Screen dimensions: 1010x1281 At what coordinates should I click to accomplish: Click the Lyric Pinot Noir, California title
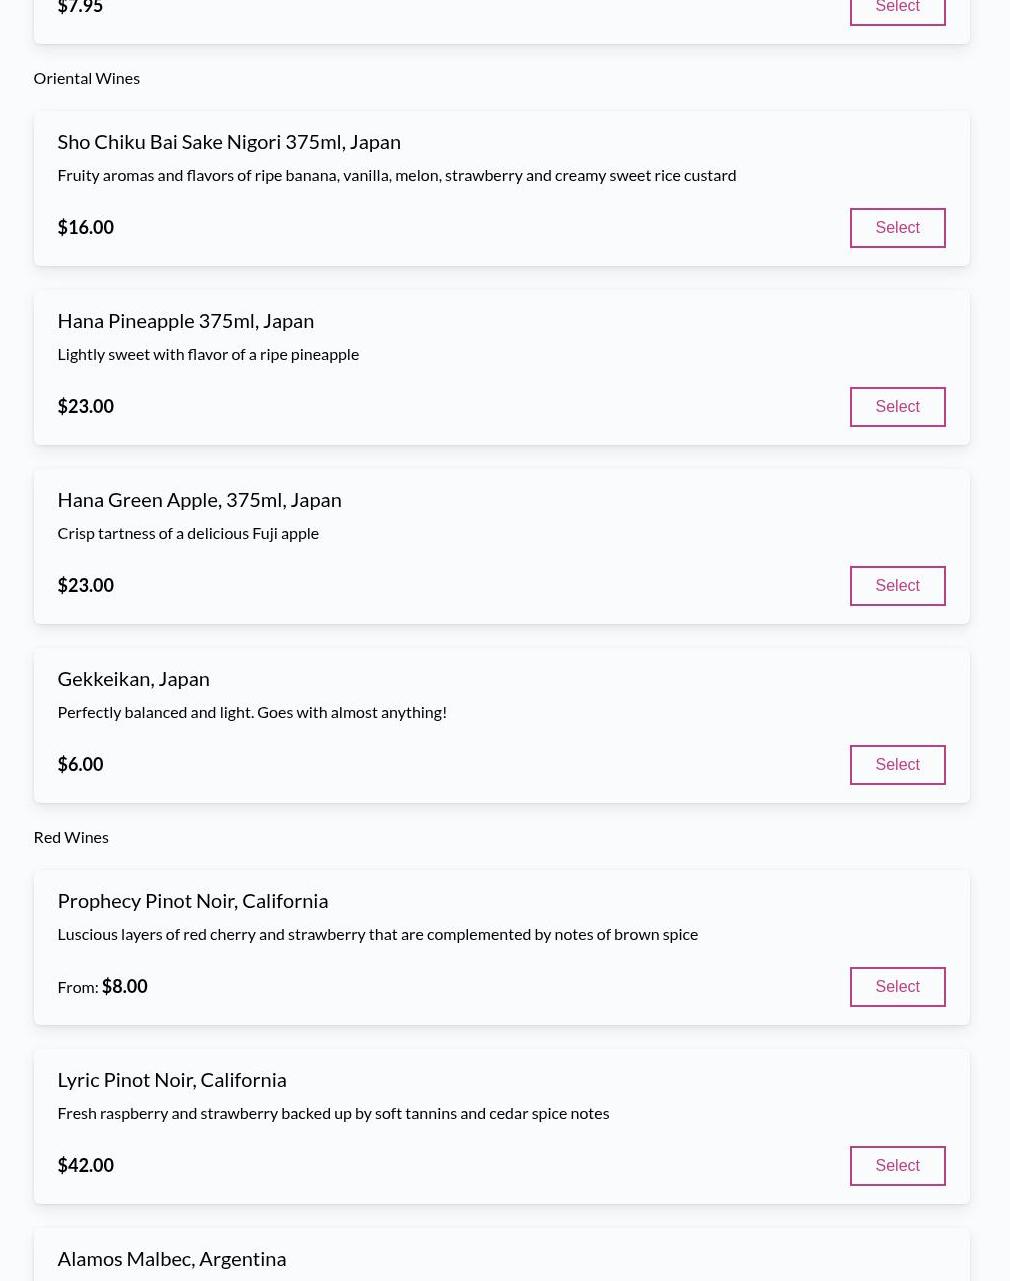(x=171, y=1080)
